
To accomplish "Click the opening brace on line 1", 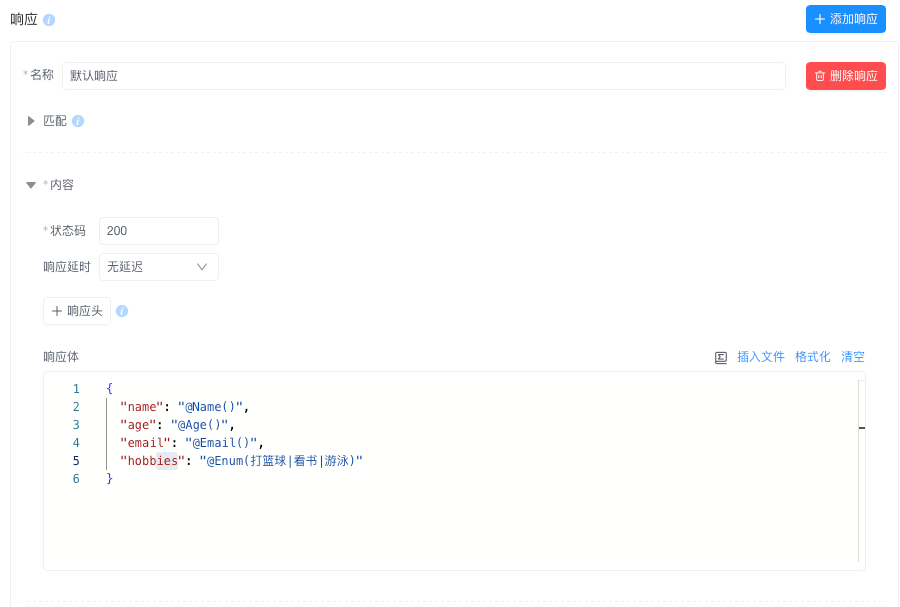I will point(110,388).
